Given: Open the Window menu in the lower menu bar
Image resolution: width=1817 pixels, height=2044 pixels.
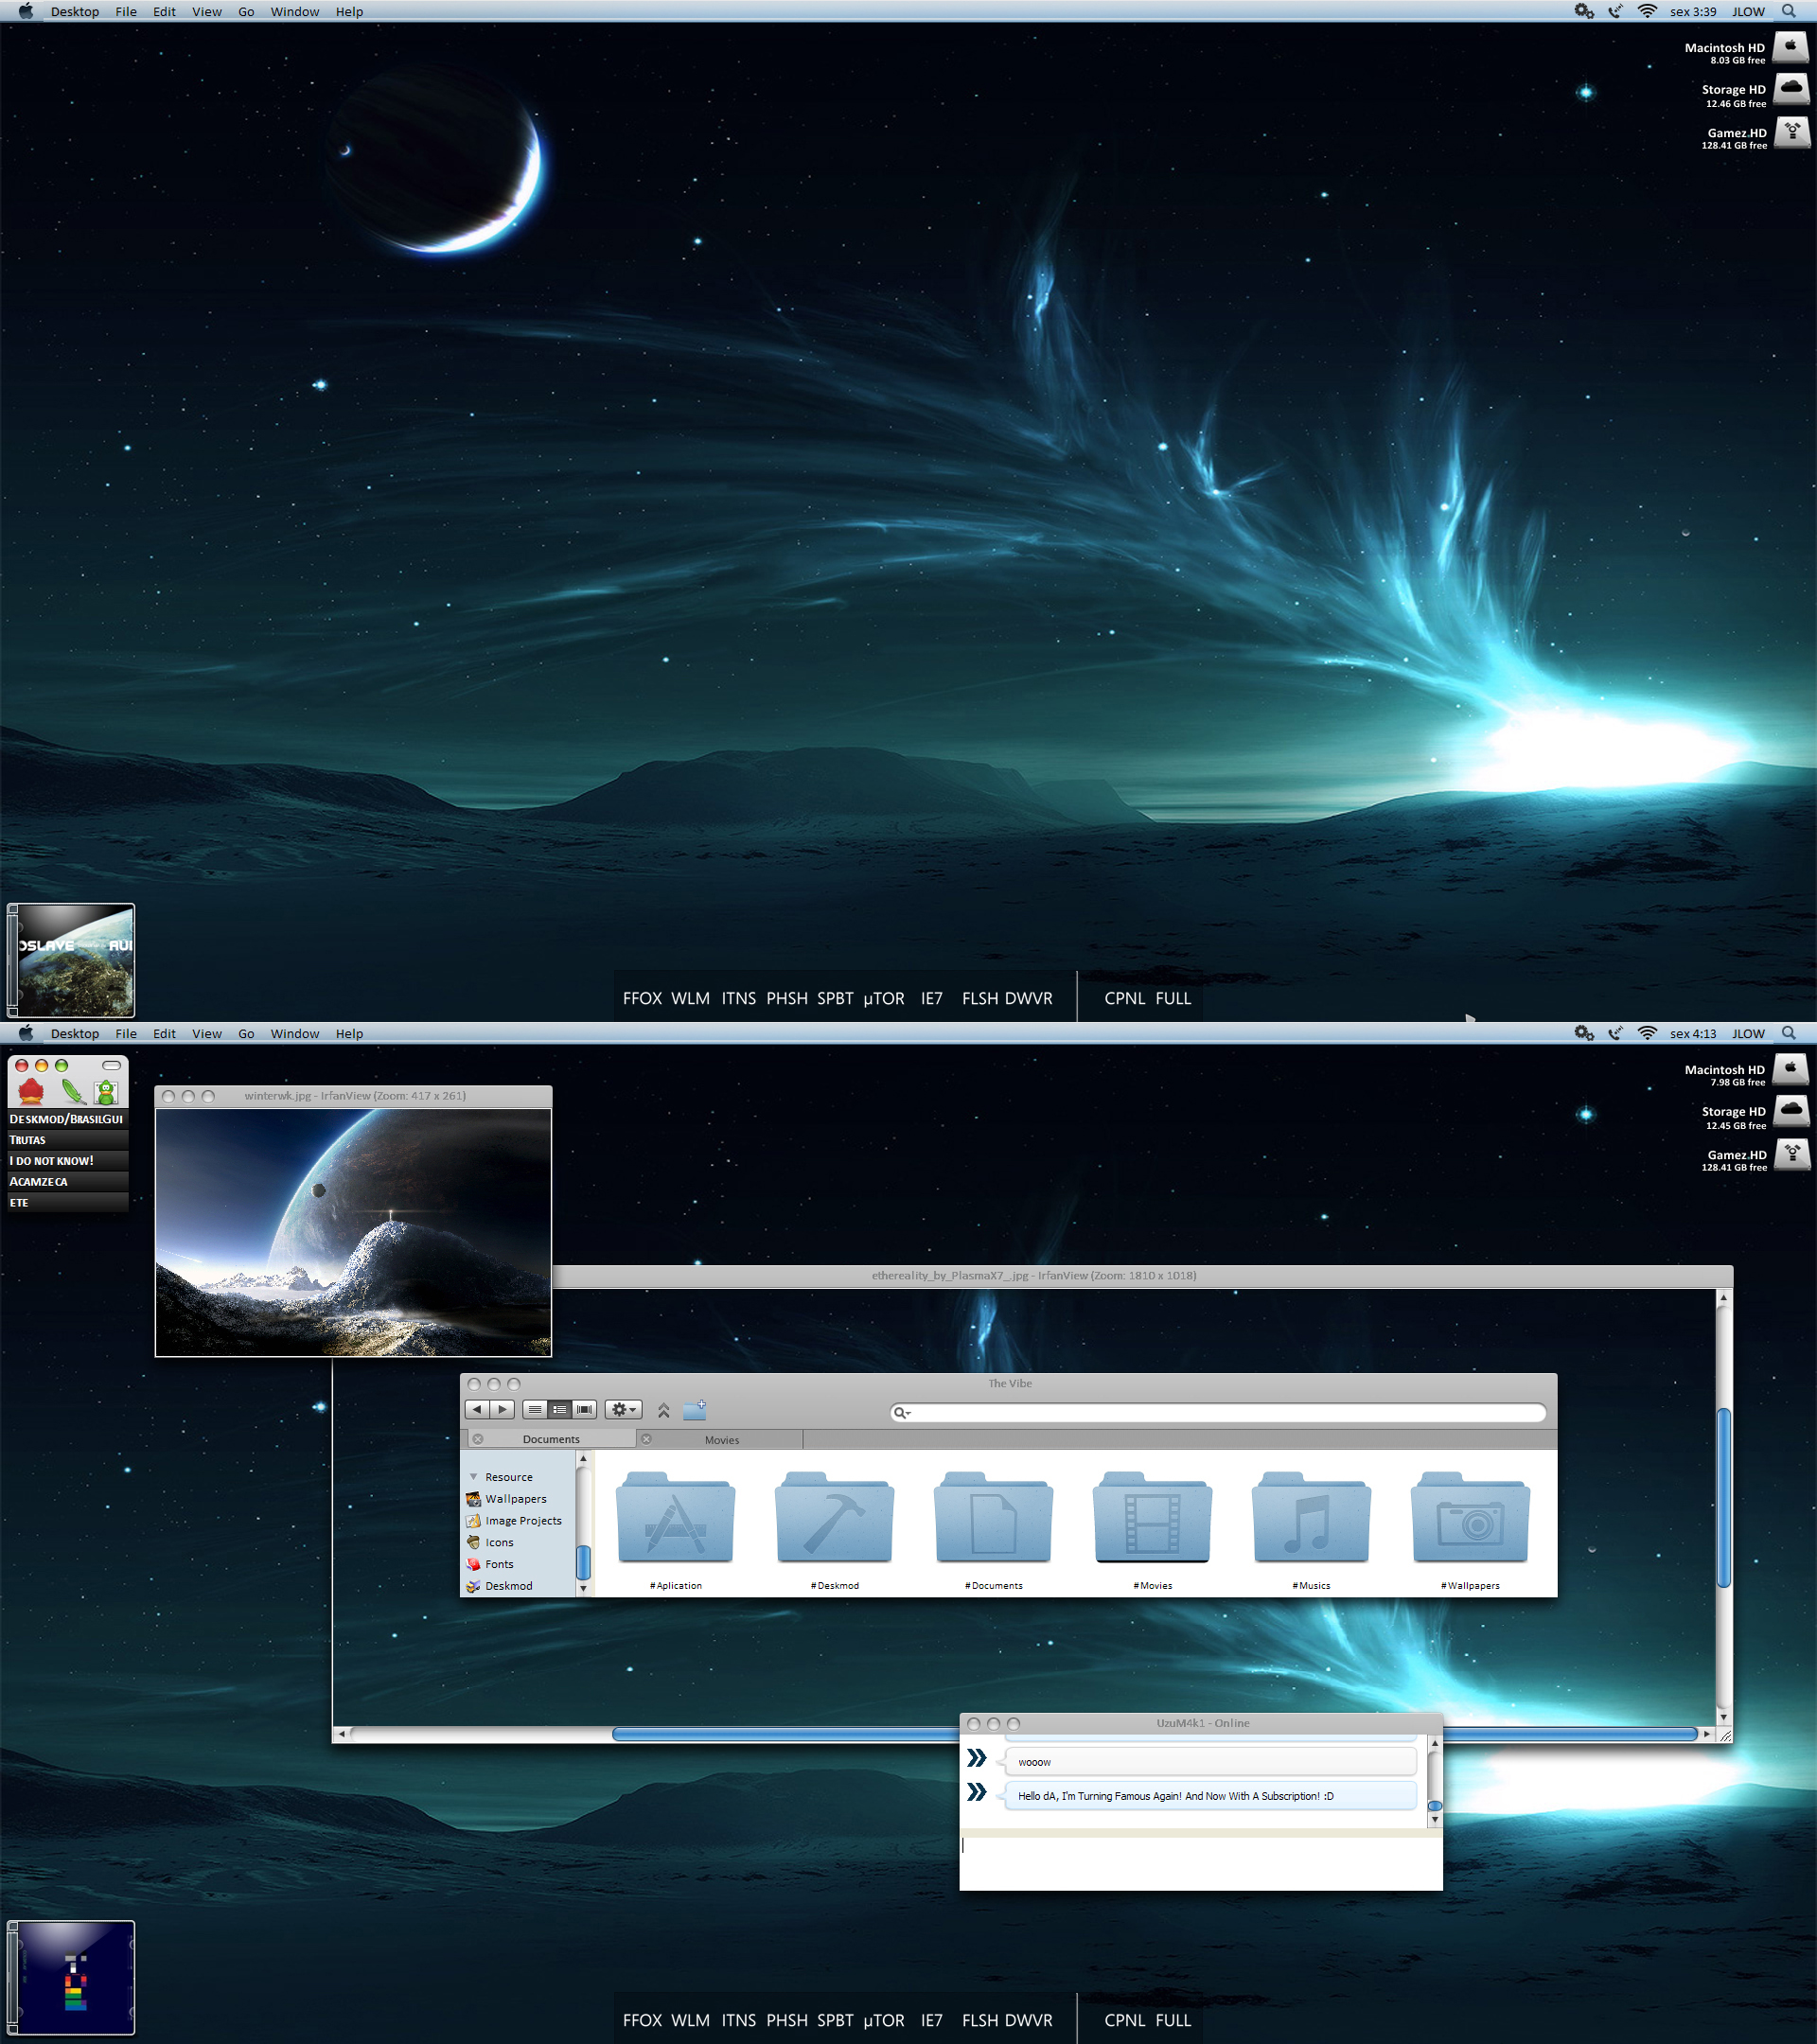Looking at the screenshot, I should coord(295,1033).
